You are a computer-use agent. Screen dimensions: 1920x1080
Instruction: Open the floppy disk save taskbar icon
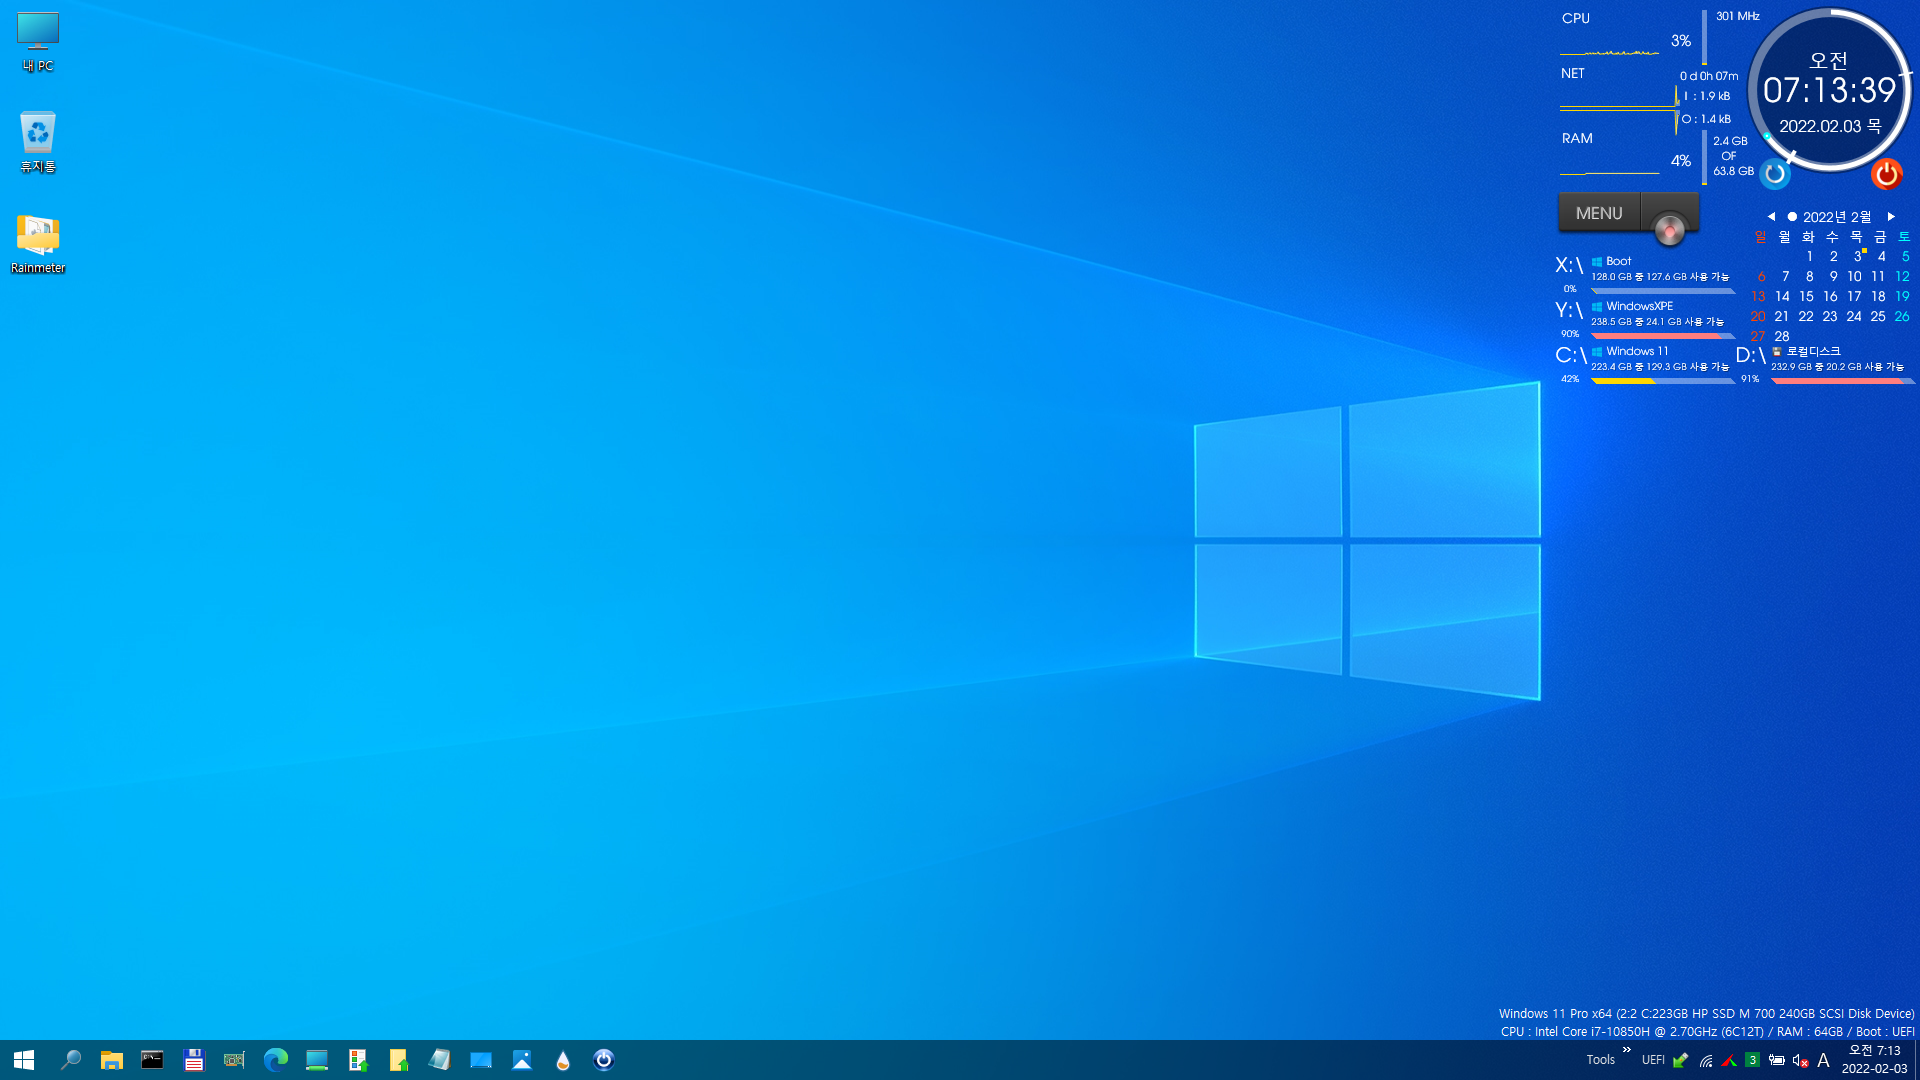[x=194, y=1060]
